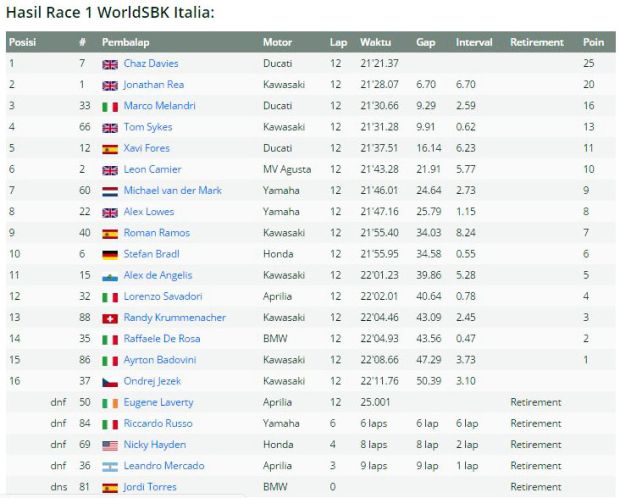Click UK flag next to Leon Camier
This screenshot has height=498, width=620.
pos(110,170)
